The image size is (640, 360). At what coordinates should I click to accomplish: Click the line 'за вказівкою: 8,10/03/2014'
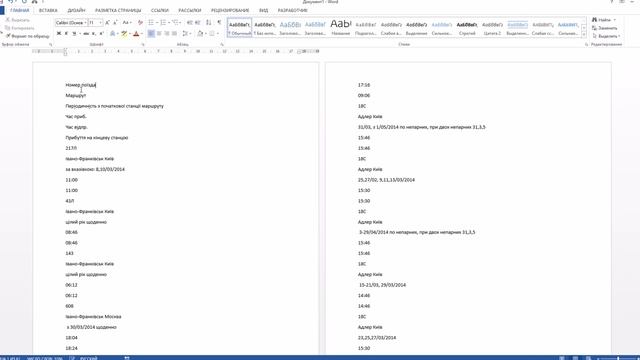(x=95, y=169)
